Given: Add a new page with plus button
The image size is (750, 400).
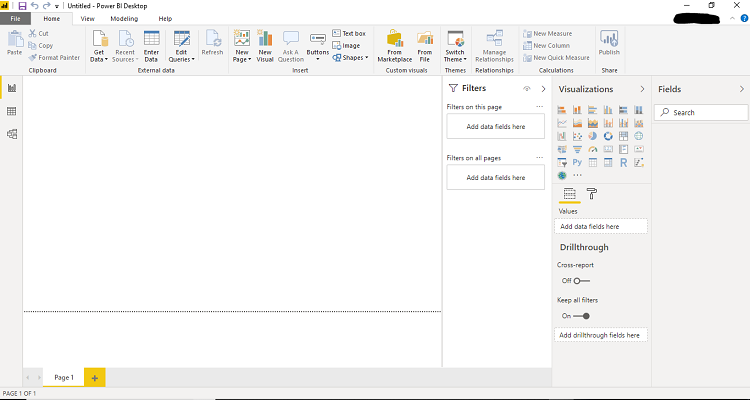Looking at the screenshot, I should coord(95,378).
